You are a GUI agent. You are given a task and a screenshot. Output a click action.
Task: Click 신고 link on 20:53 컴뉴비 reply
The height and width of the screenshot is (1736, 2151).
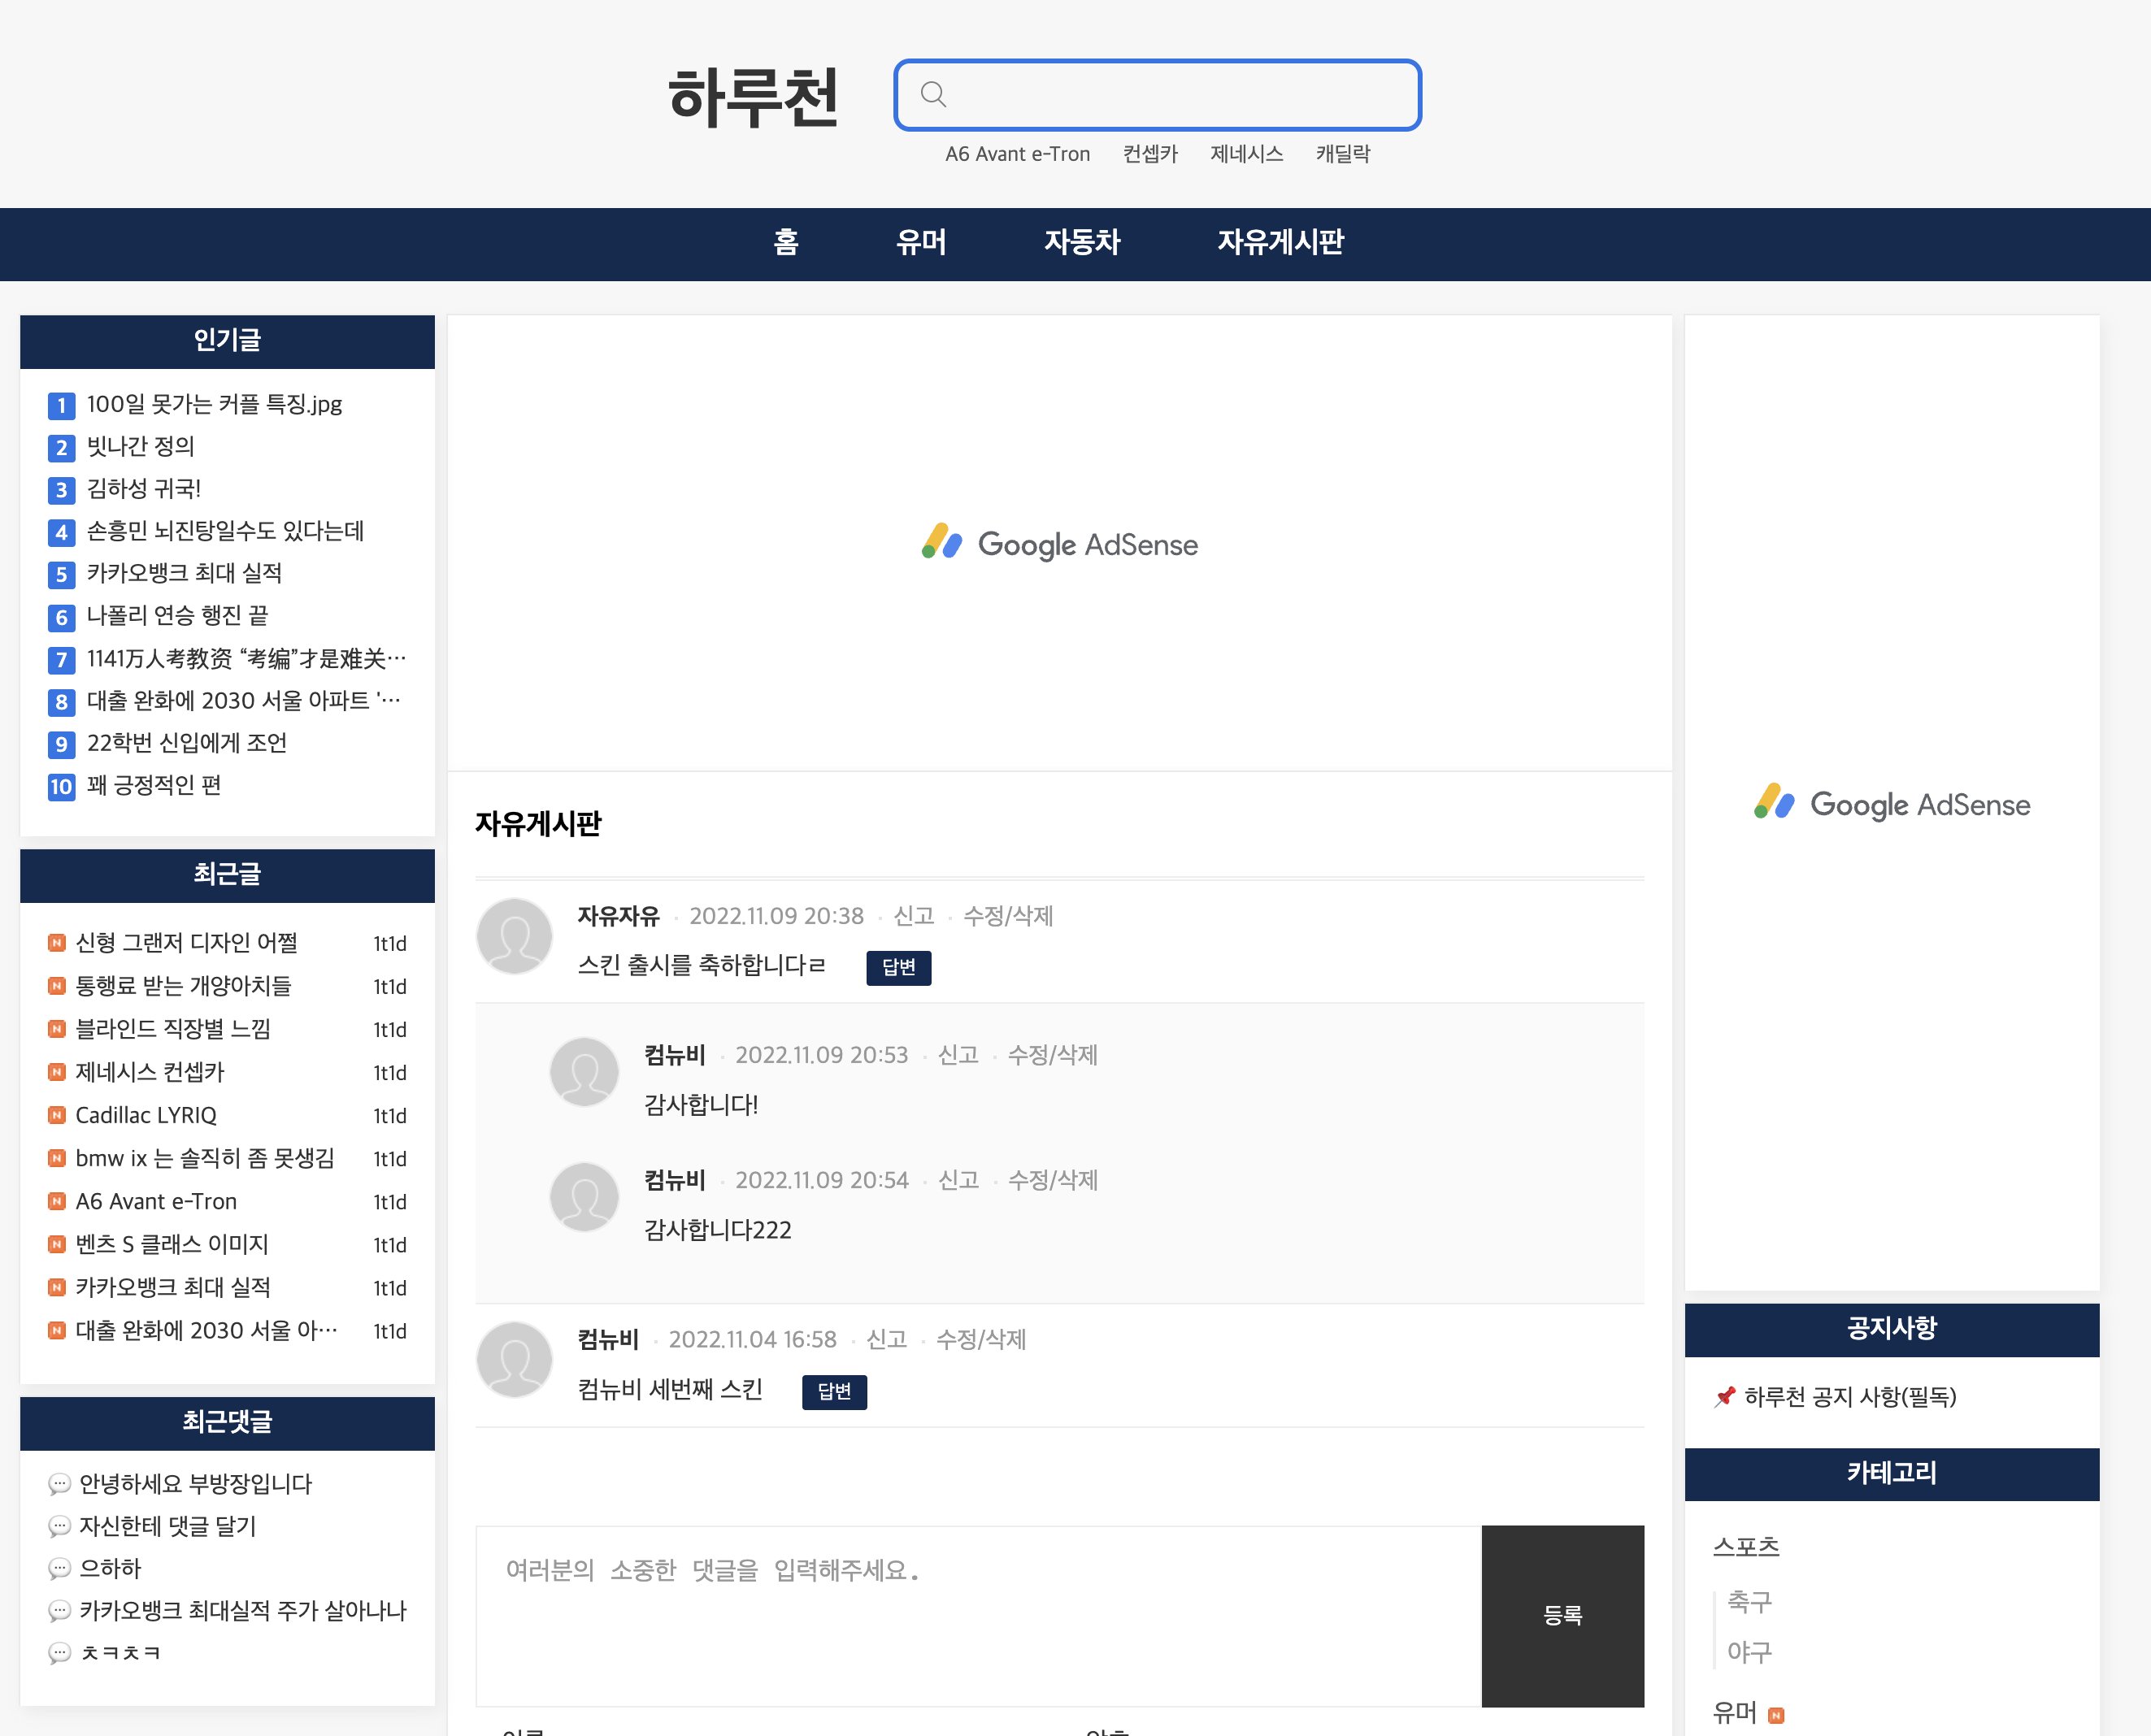point(958,1055)
